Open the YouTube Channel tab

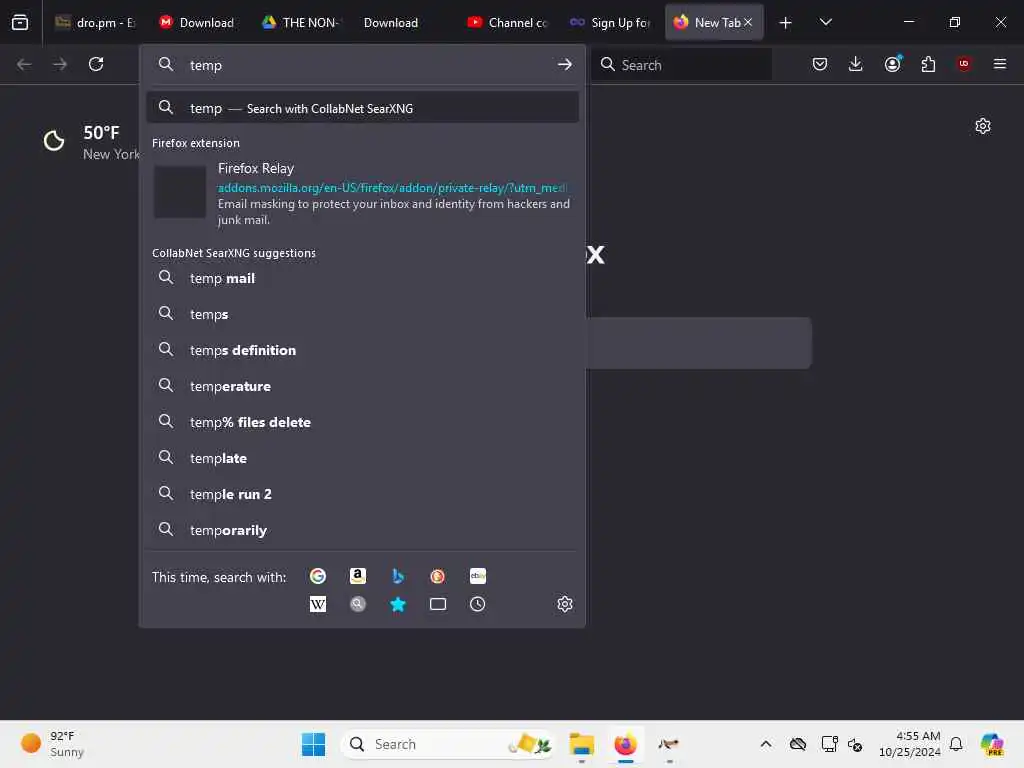[507, 22]
